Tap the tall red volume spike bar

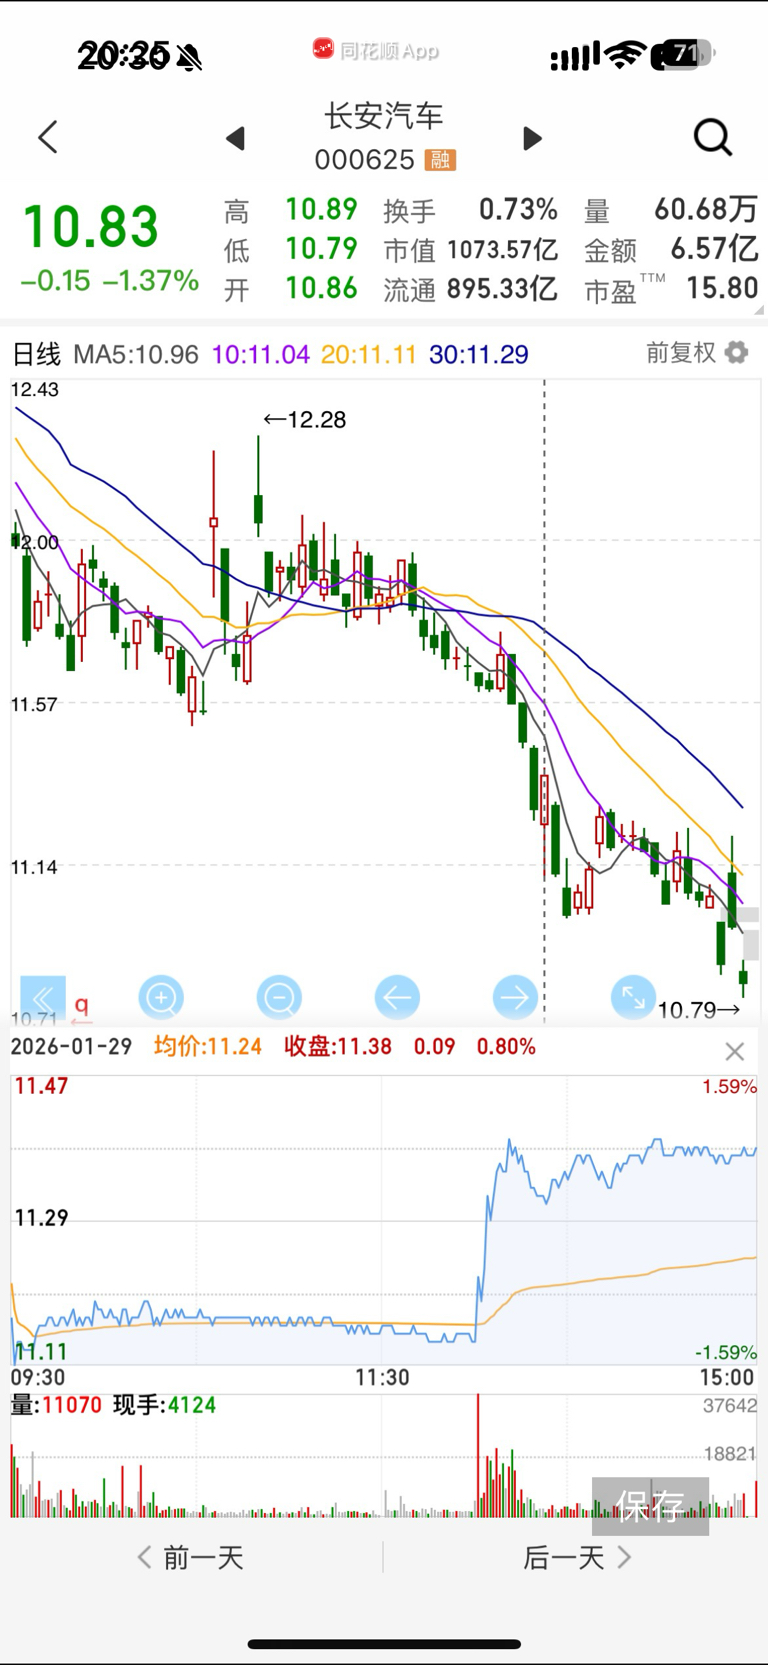pyautogui.click(x=478, y=1456)
